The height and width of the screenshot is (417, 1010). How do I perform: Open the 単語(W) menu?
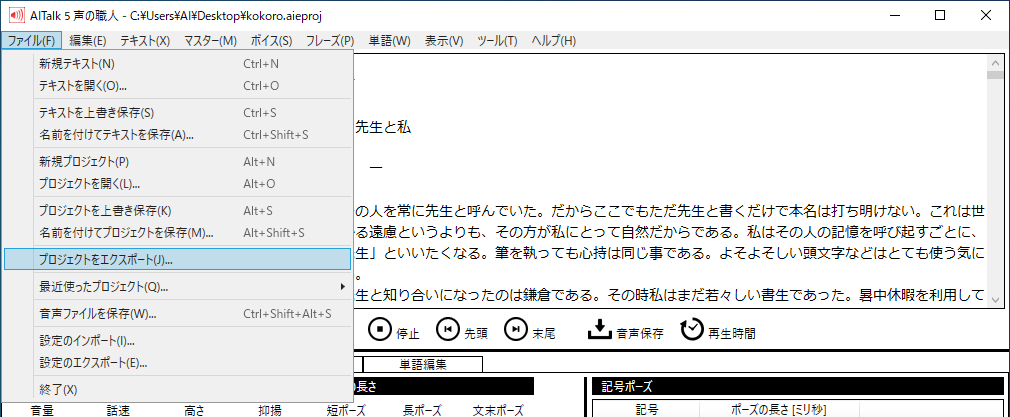[389, 41]
